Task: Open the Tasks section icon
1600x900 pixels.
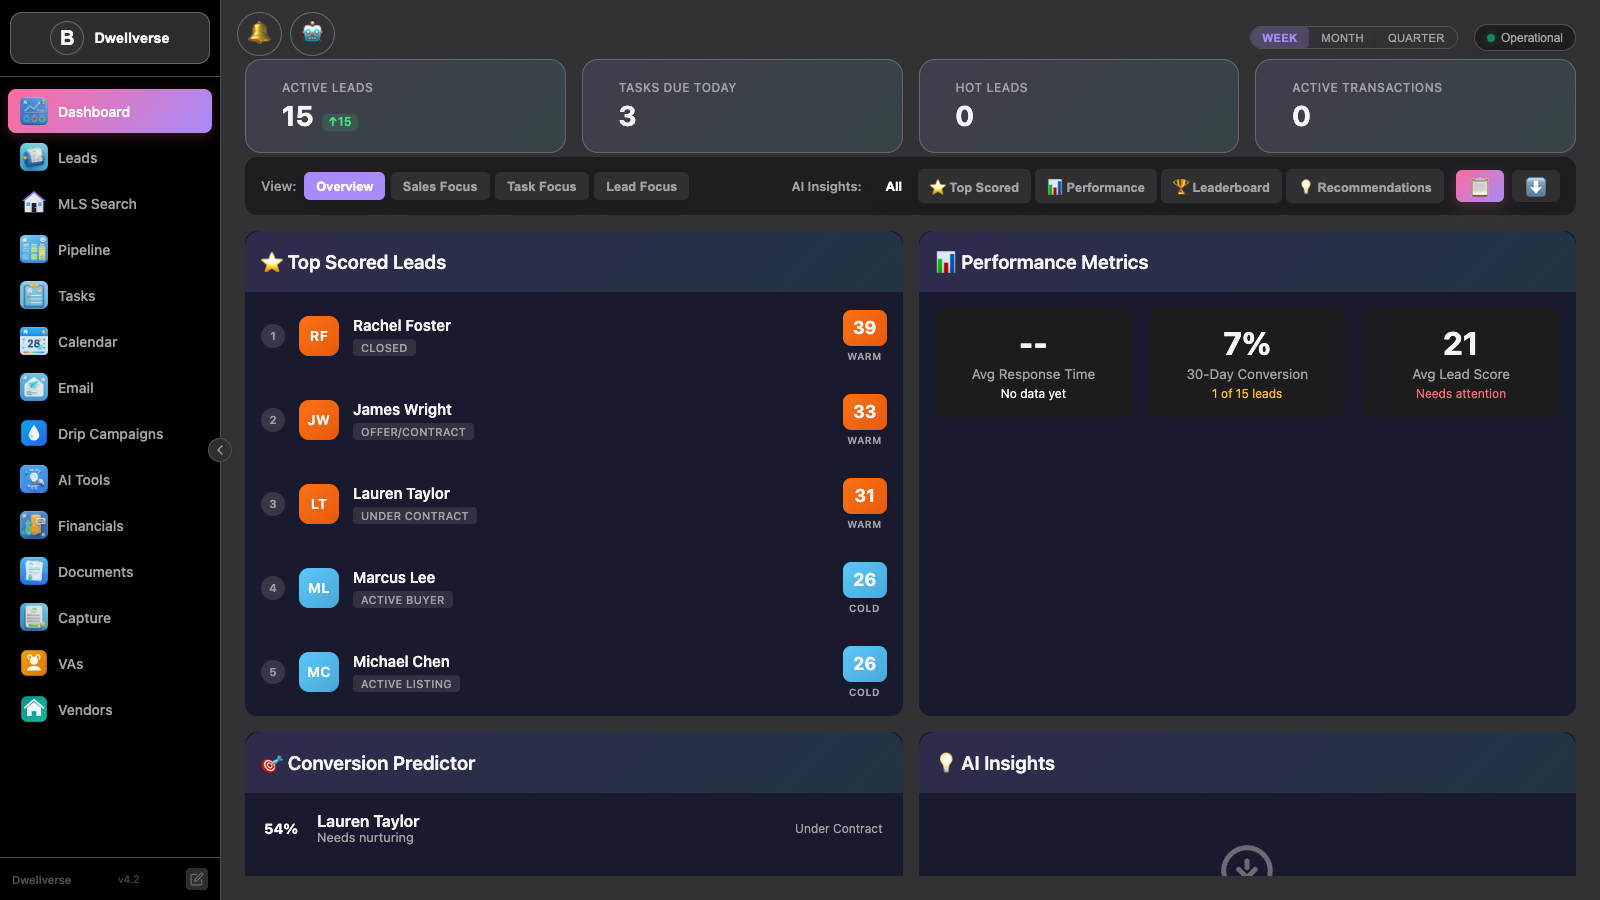Action: (34, 296)
